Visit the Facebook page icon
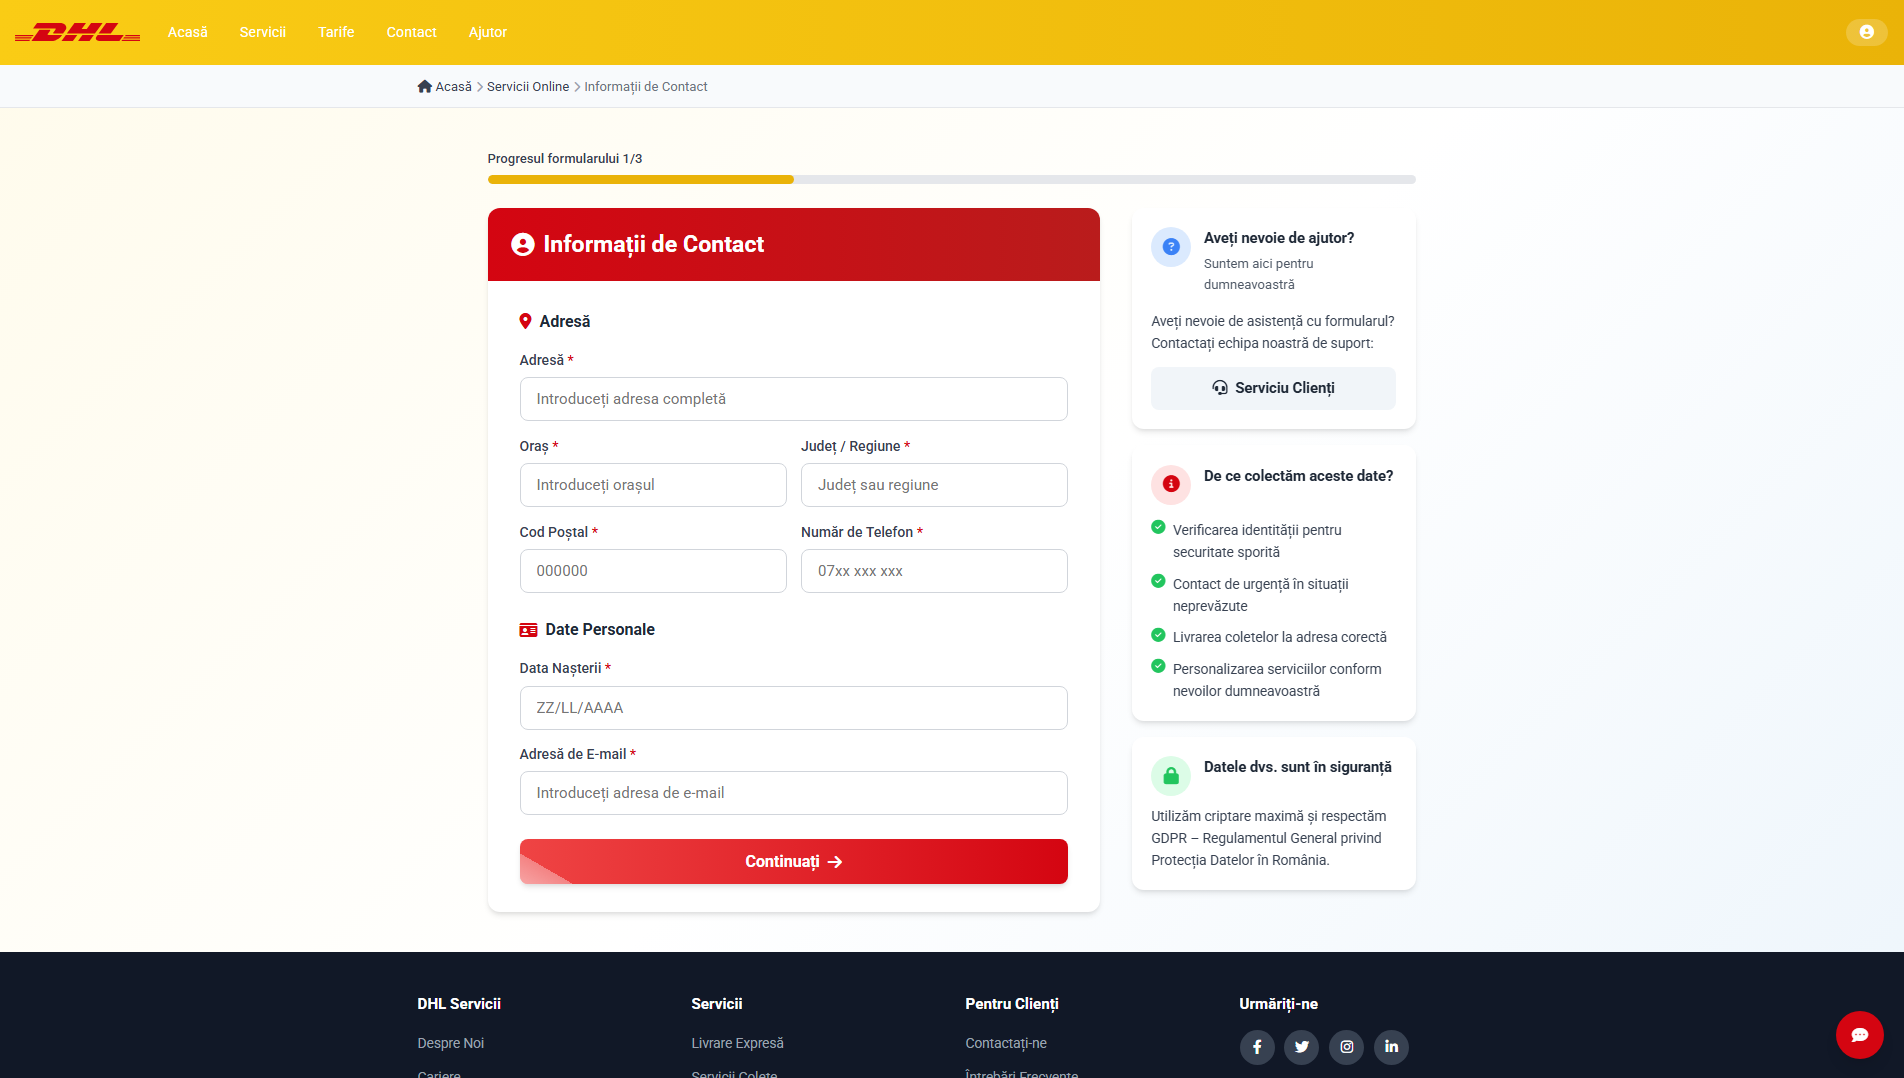 1257,1047
